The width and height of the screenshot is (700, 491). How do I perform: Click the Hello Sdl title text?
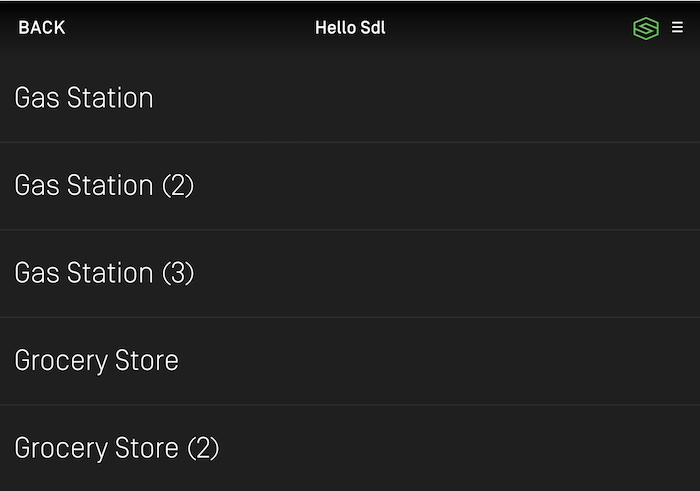click(350, 28)
